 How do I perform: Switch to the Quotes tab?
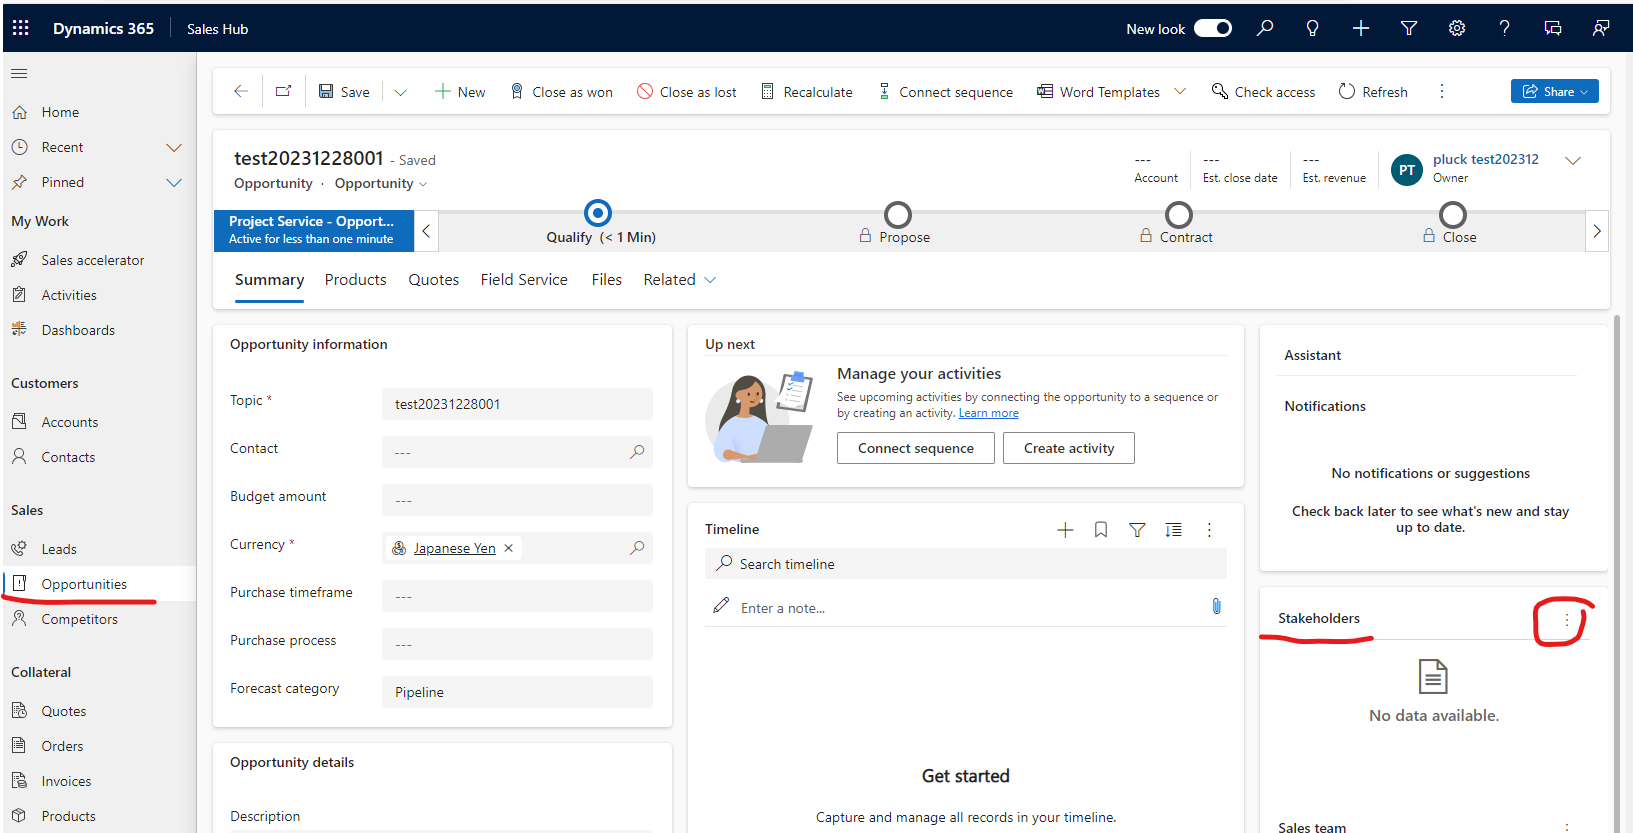[x=434, y=280]
